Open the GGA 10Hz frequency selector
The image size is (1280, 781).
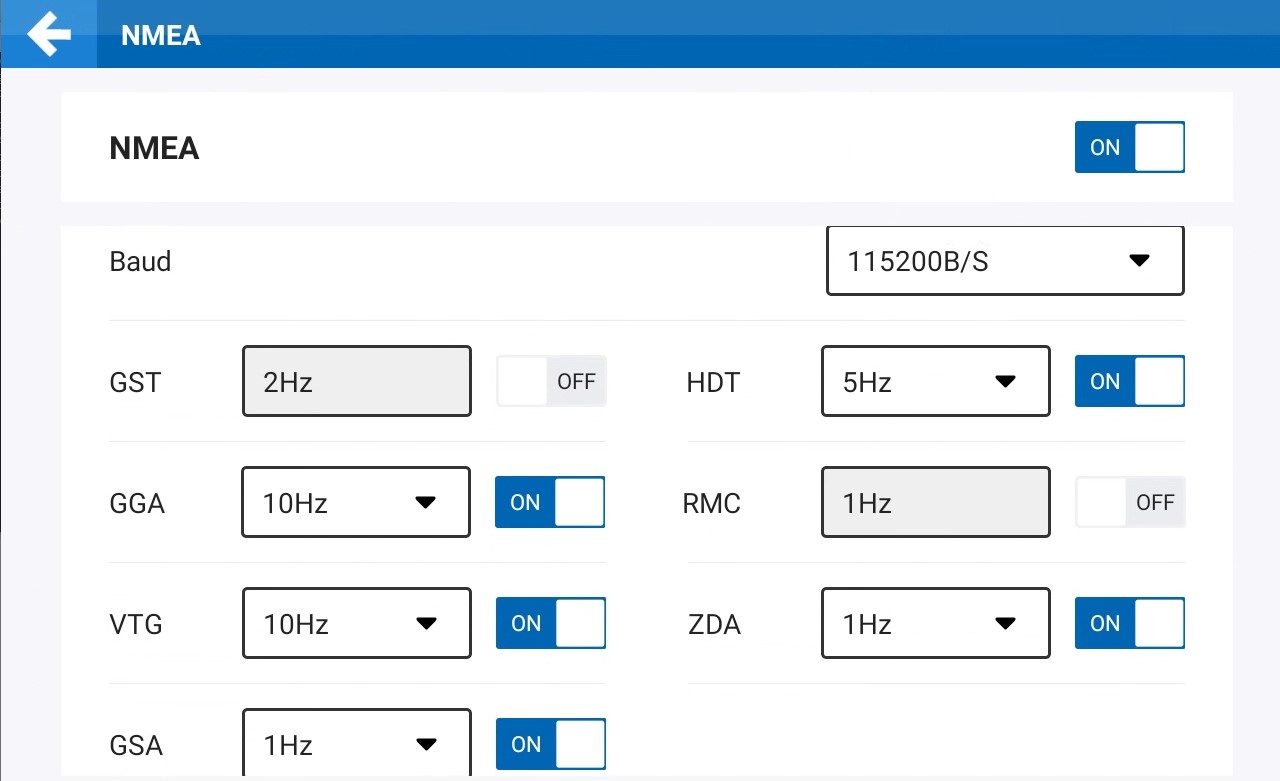click(355, 502)
